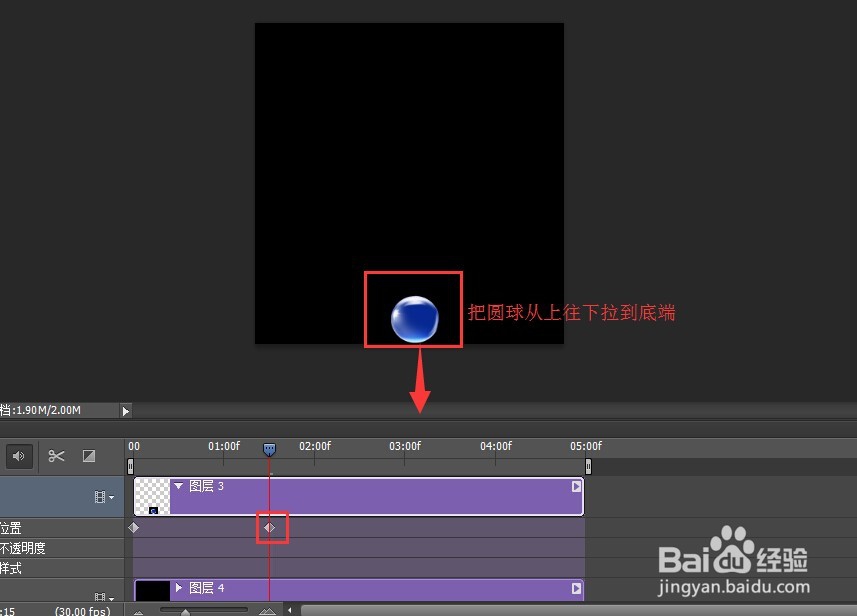The height and width of the screenshot is (616, 857).
Task: Click the filmstrip icon on 图层 3 track
Action: [x=101, y=495]
